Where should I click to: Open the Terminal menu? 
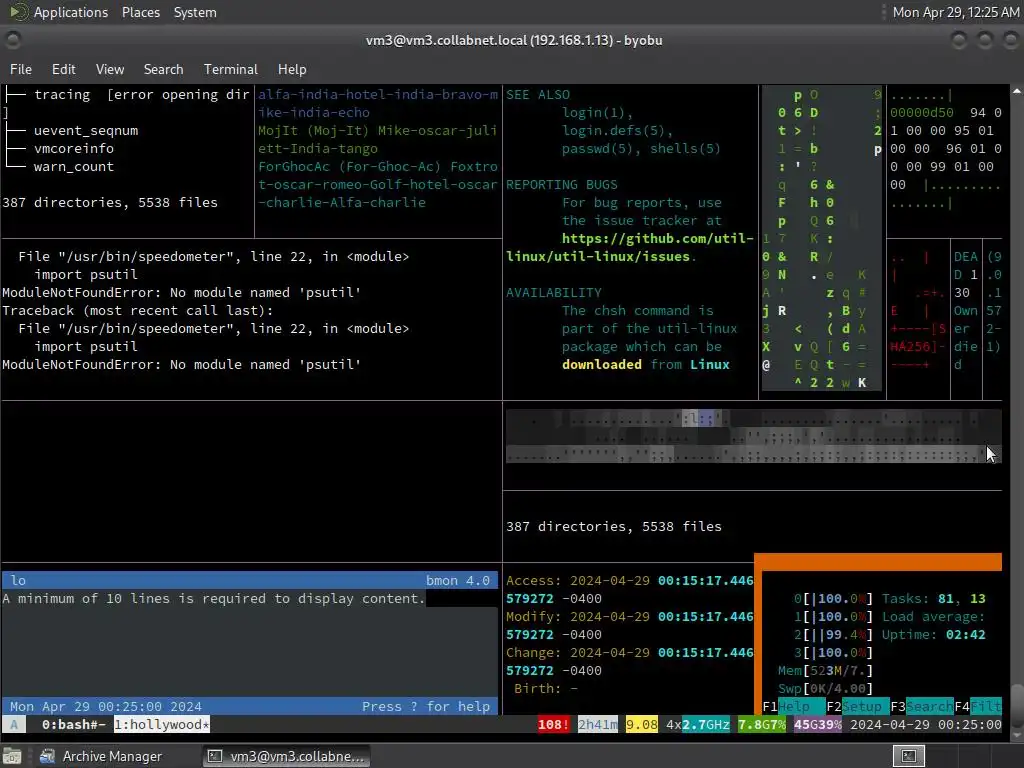click(x=231, y=69)
